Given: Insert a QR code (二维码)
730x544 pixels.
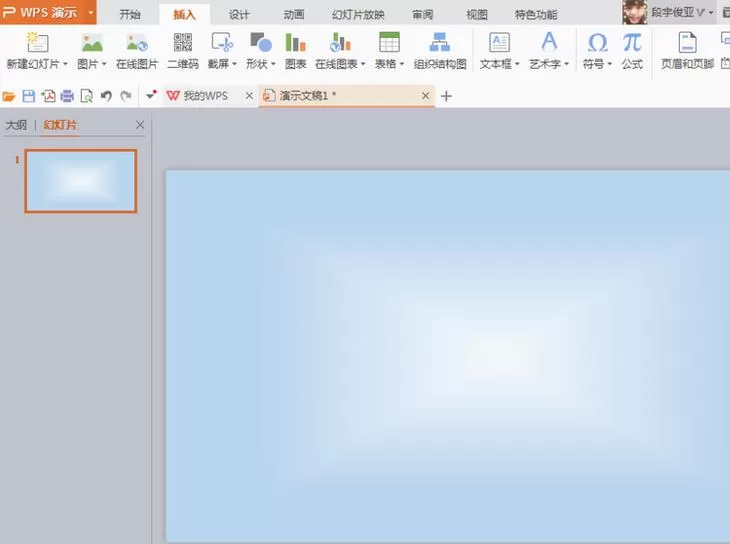Looking at the screenshot, I should [x=183, y=42].
